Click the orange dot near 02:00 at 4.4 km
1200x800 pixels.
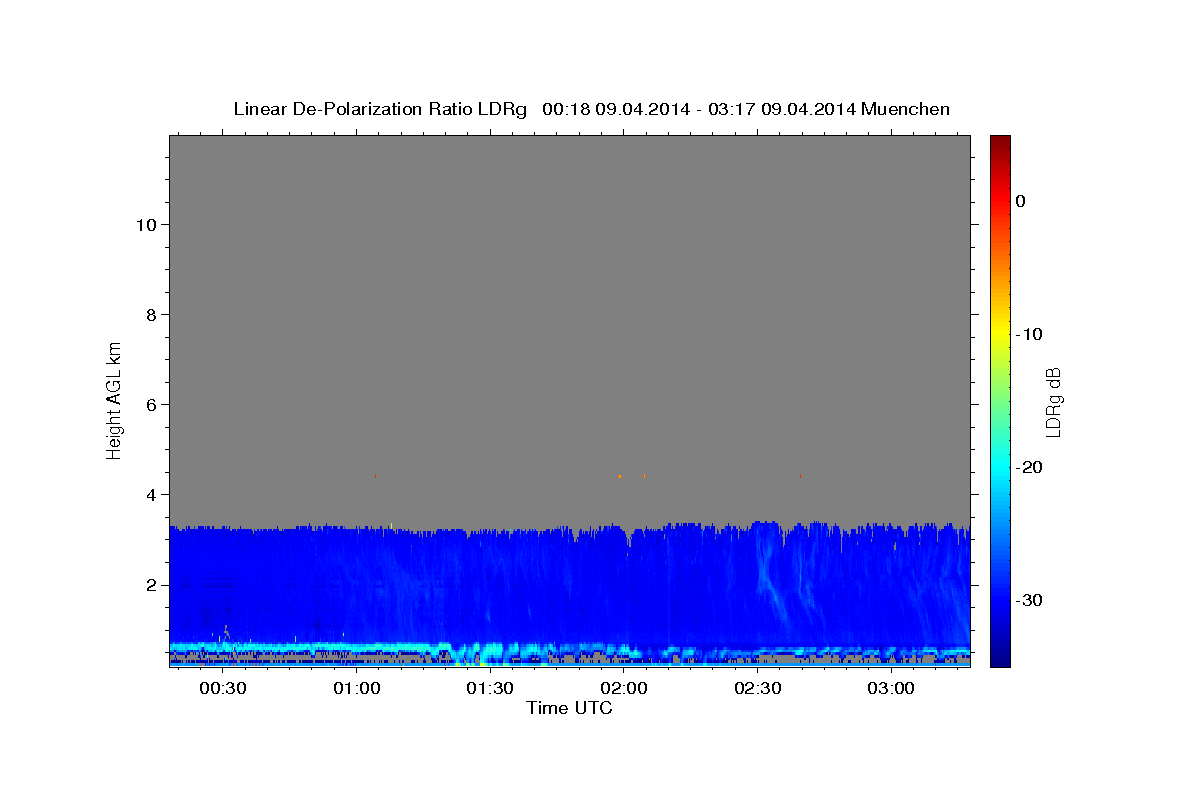coord(619,476)
